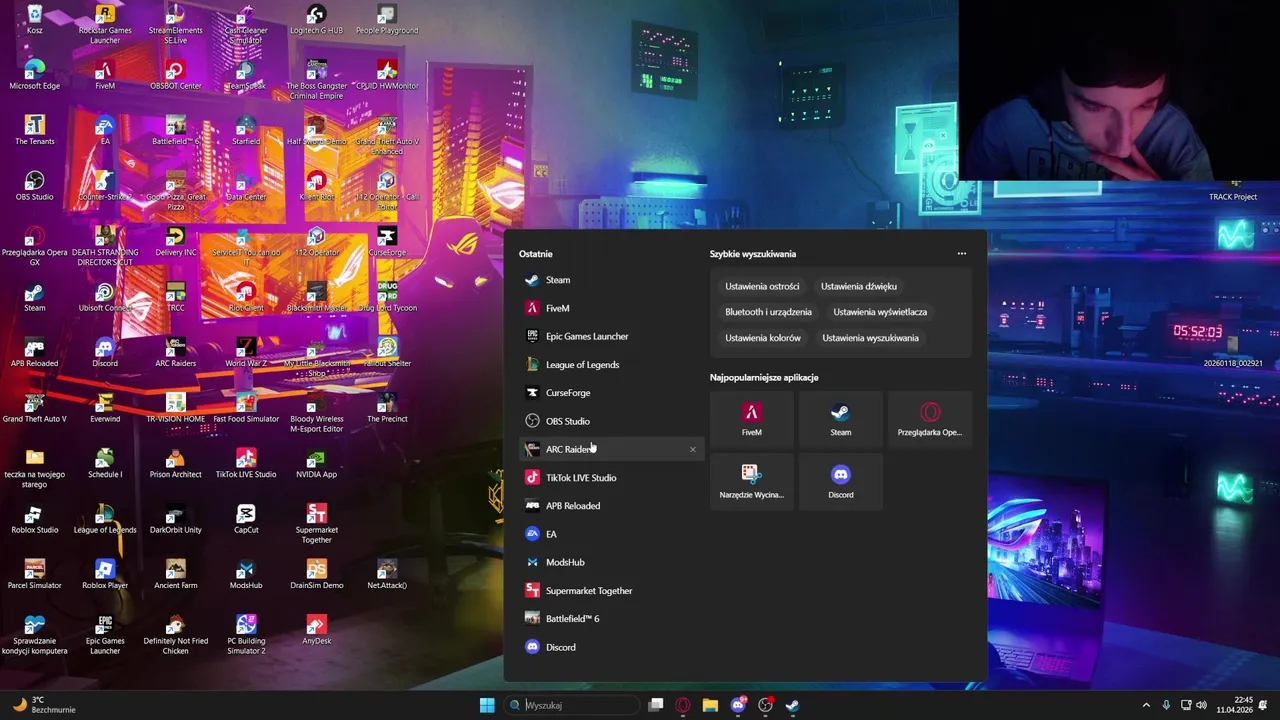
Task: Select TRACK Project desktop icon
Action: pyautogui.click(x=1233, y=191)
